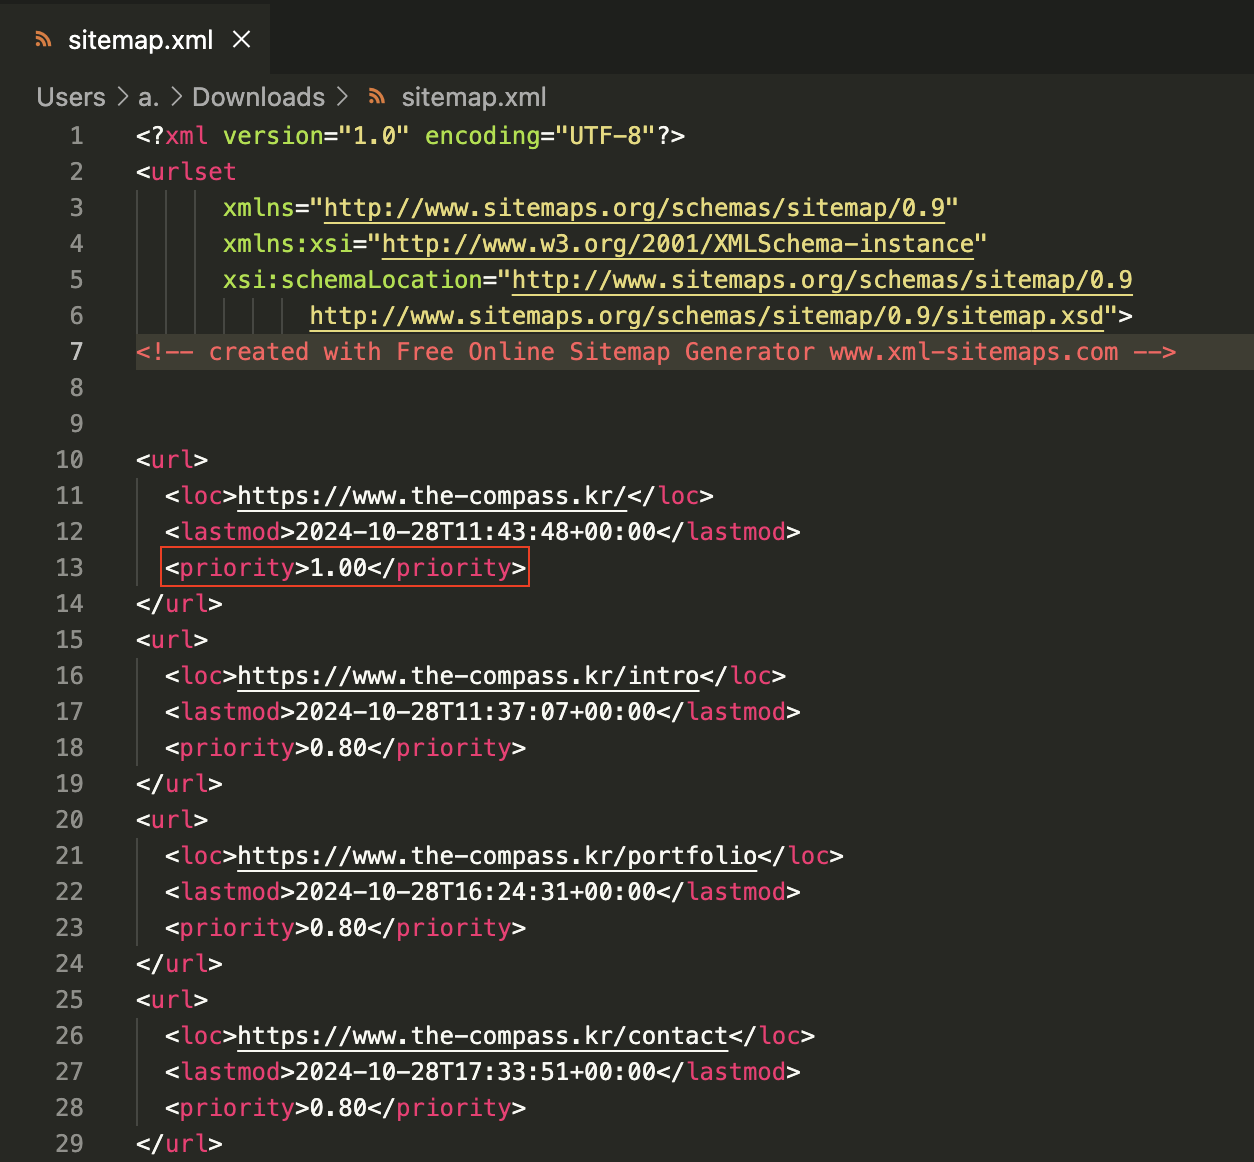Viewport: 1254px width, 1162px height.
Task: Click line number 7 in gutter
Action: 77,352
